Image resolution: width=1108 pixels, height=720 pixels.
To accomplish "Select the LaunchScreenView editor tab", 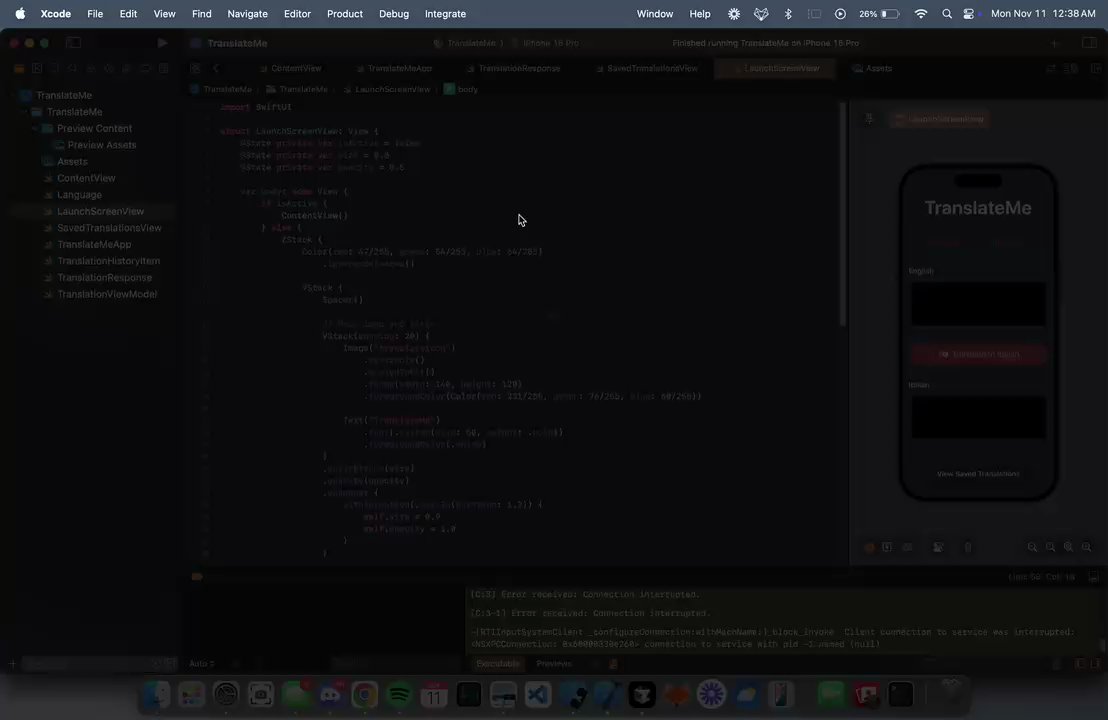I will pos(775,69).
